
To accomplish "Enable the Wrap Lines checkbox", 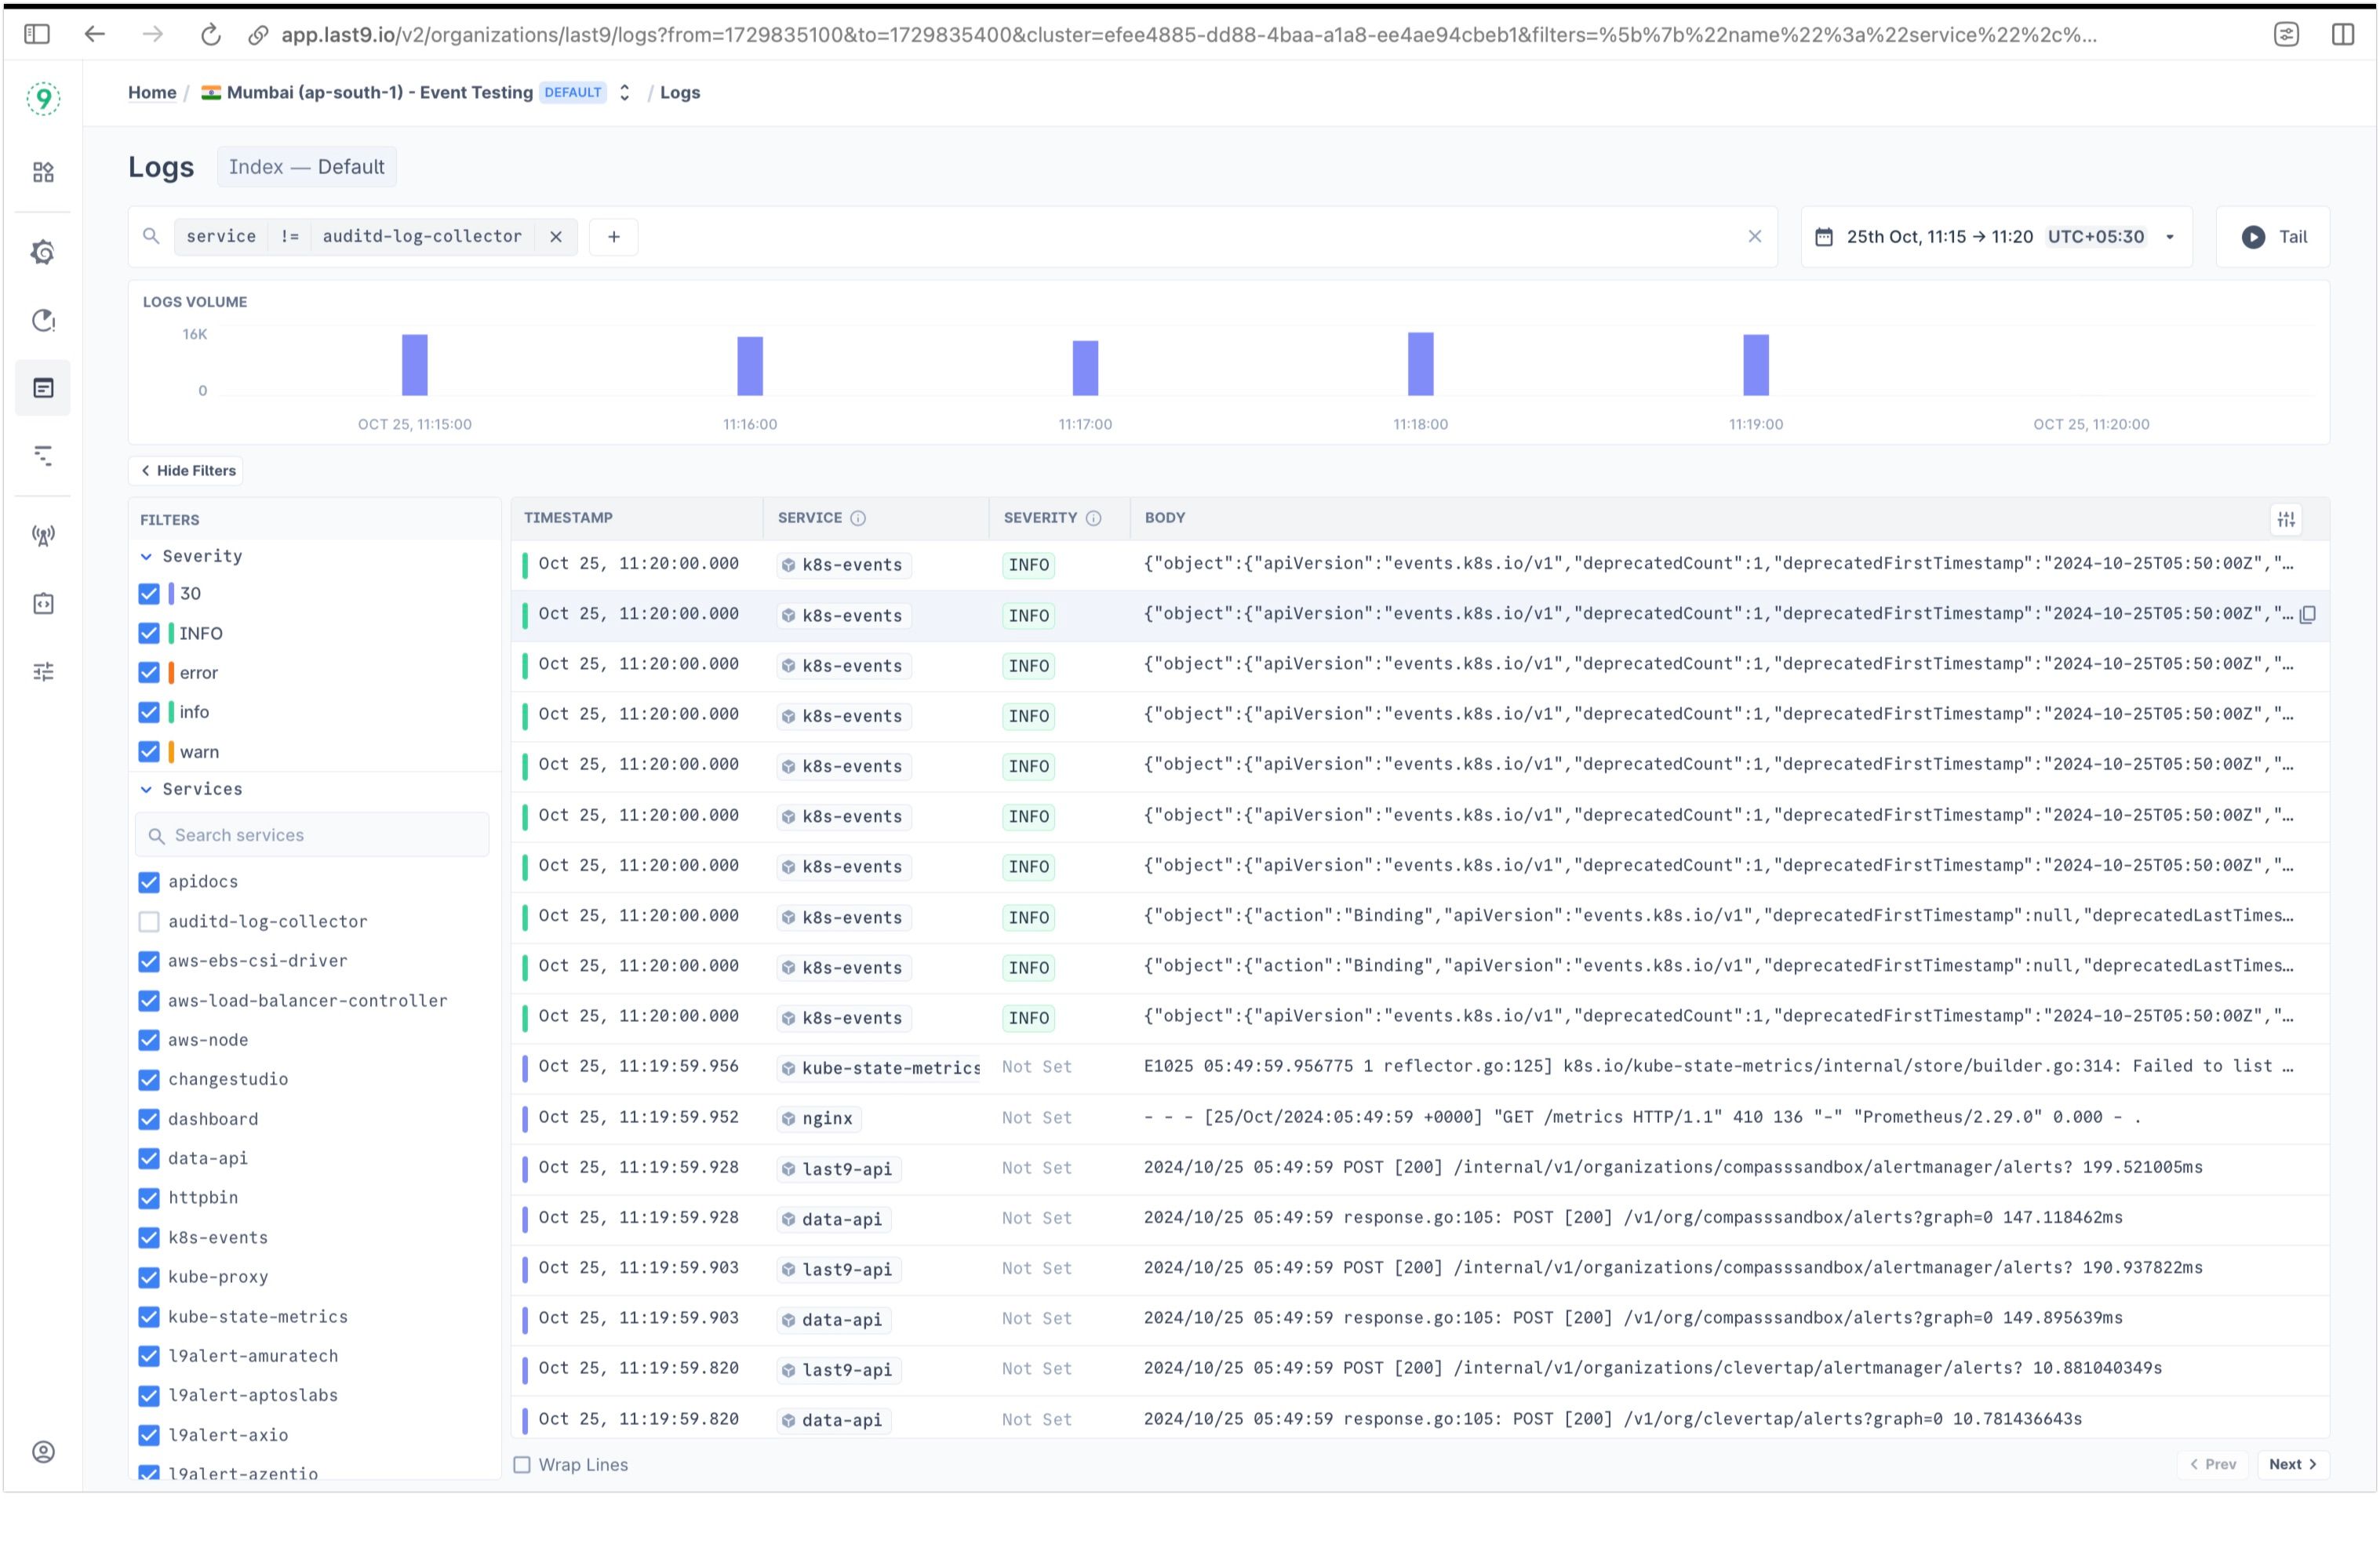I will [522, 1465].
